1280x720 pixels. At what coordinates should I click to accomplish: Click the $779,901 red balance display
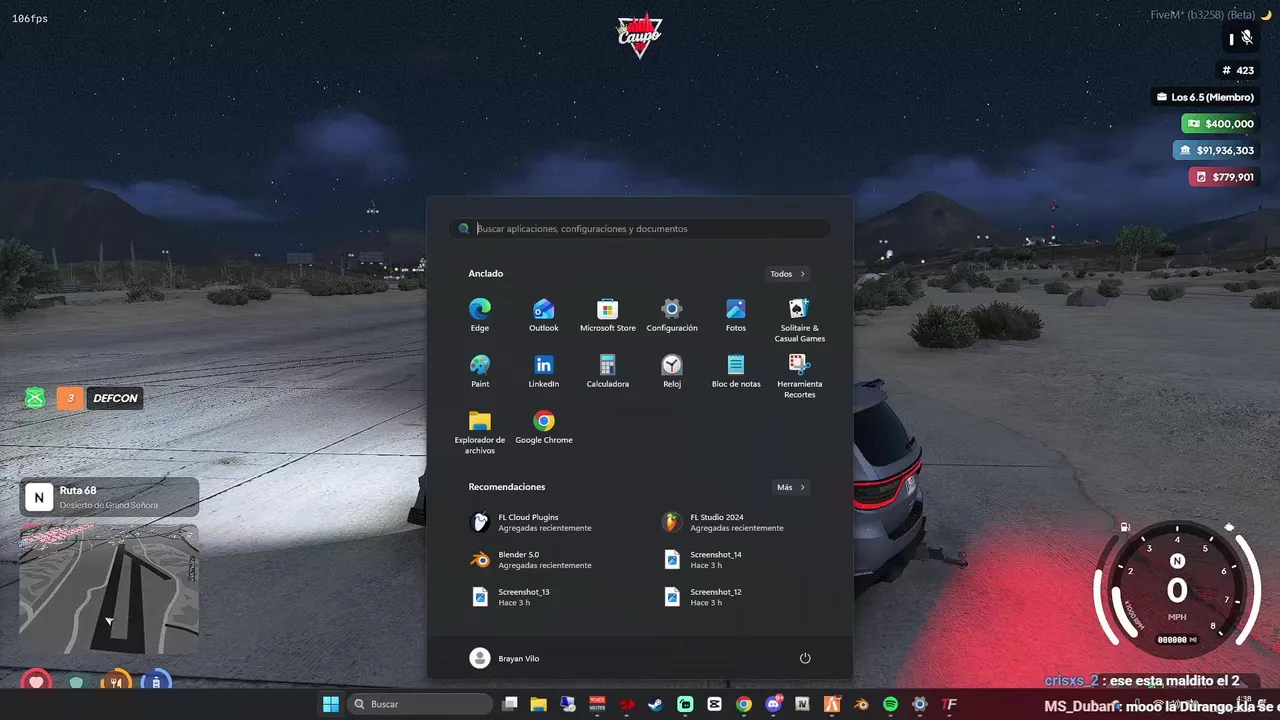tap(1224, 177)
